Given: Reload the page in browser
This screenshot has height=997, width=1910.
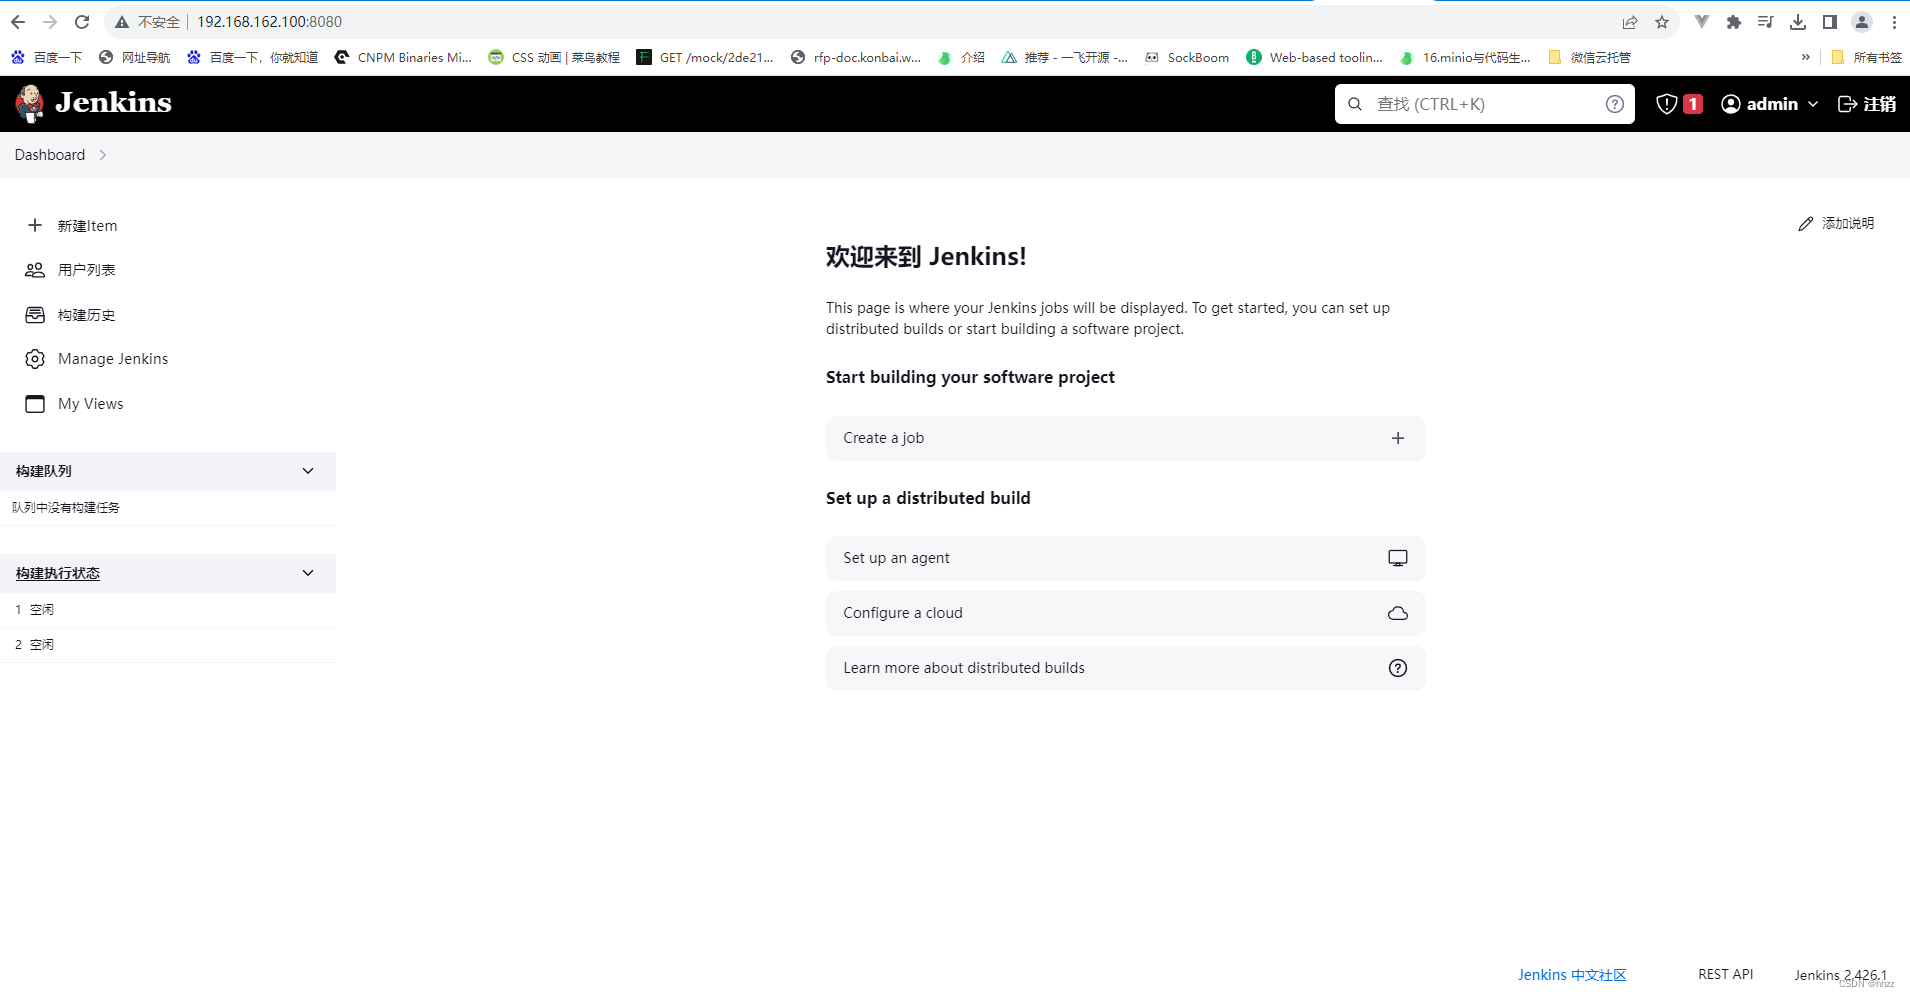Looking at the screenshot, I should click(x=82, y=21).
